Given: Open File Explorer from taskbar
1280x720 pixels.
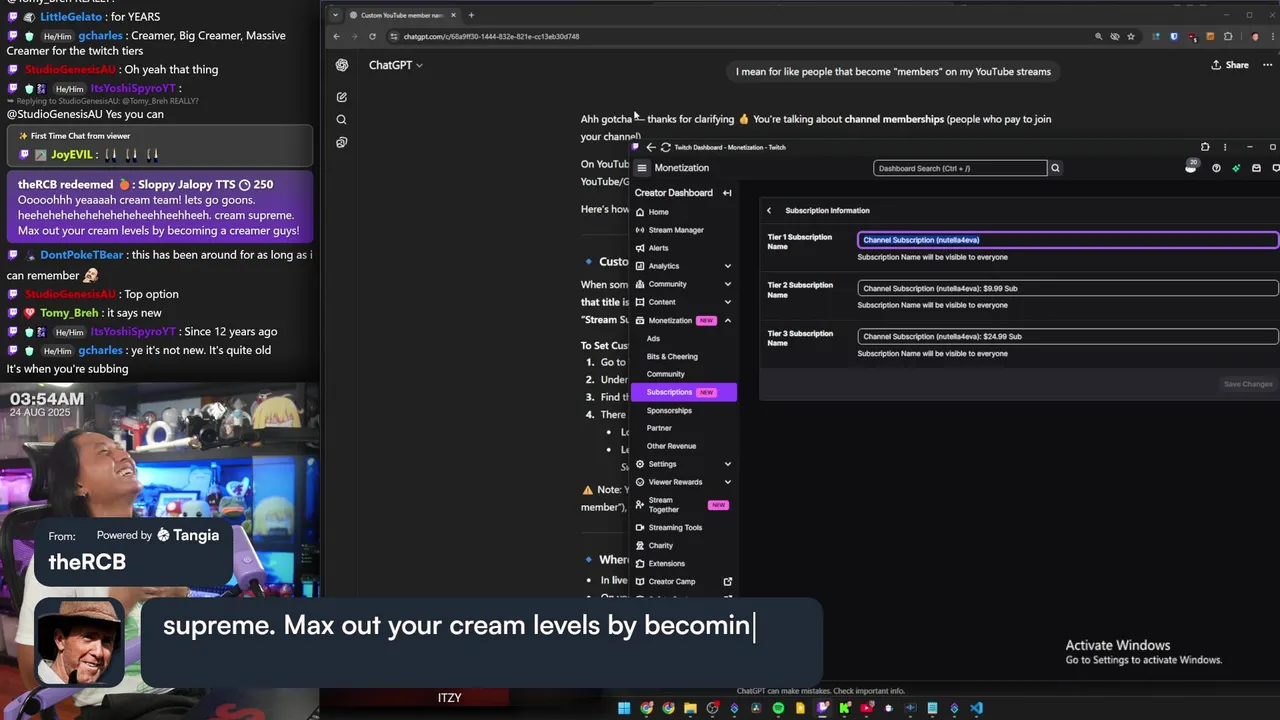Looking at the screenshot, I should point(690,708).
